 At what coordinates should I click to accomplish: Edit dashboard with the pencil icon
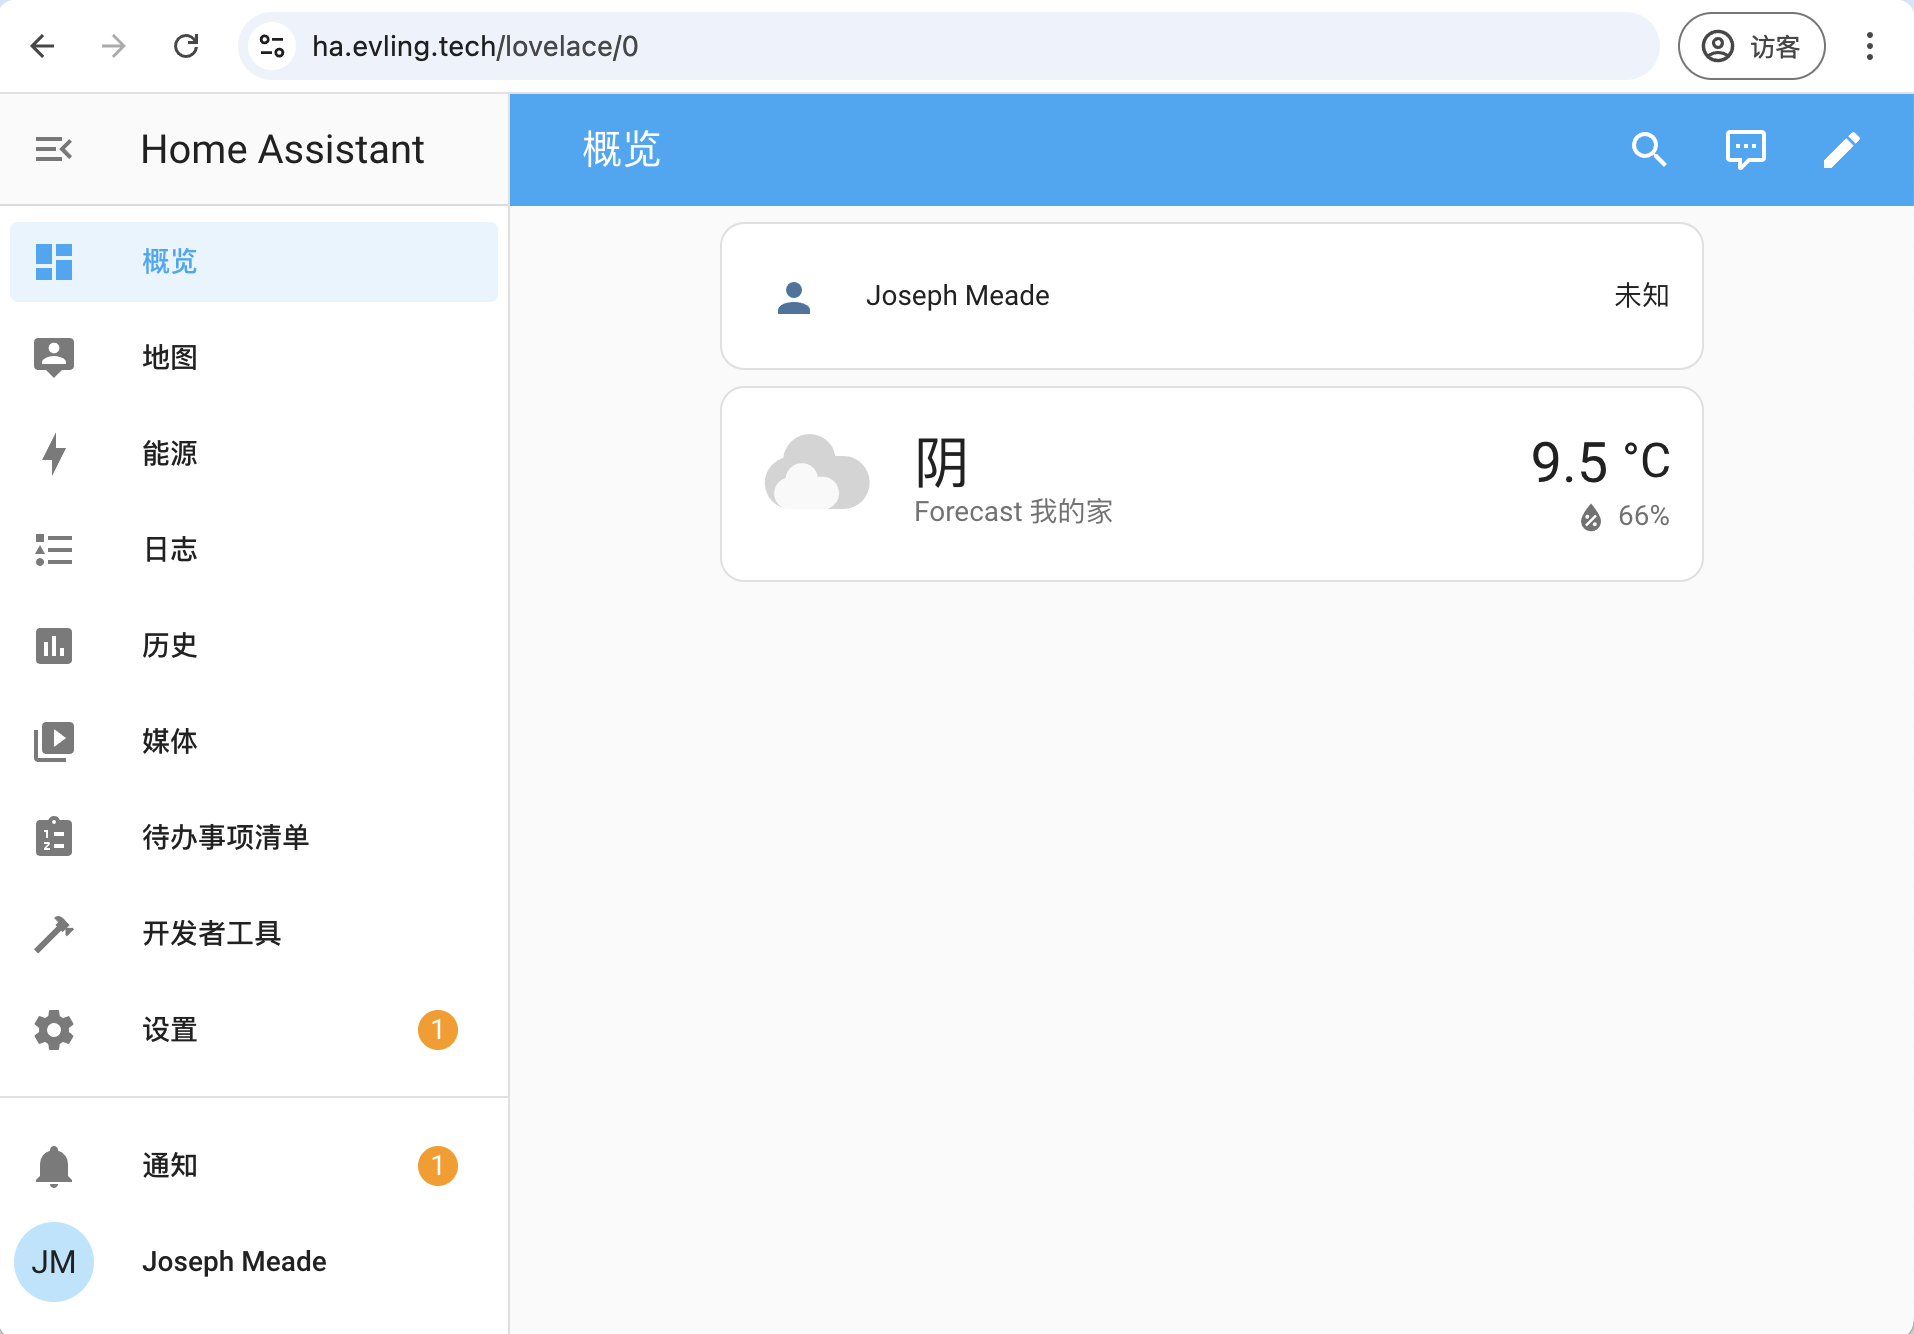(1842, 150)
